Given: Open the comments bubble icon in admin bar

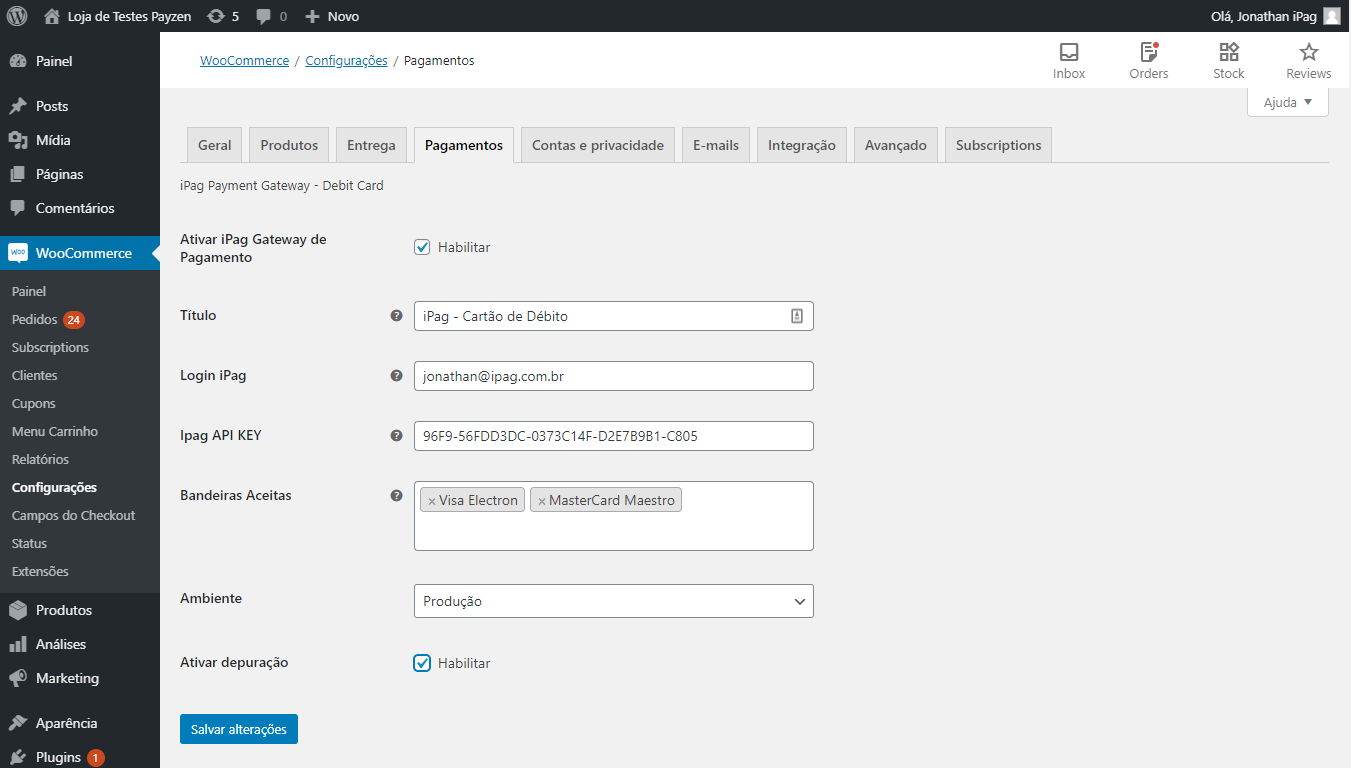Looking at the screenshot, I should pyautogui.click(x=263, y=17).
